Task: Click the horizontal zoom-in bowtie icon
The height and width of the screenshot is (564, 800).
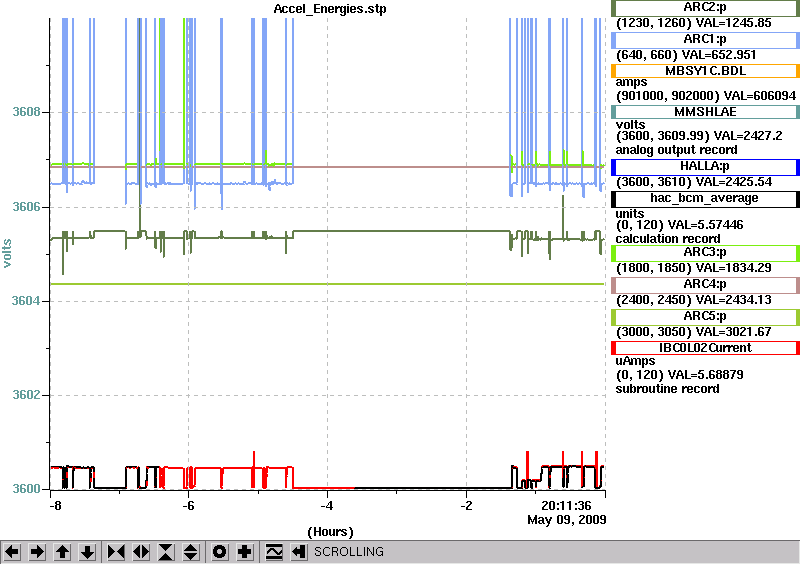Action: point(116,552)
